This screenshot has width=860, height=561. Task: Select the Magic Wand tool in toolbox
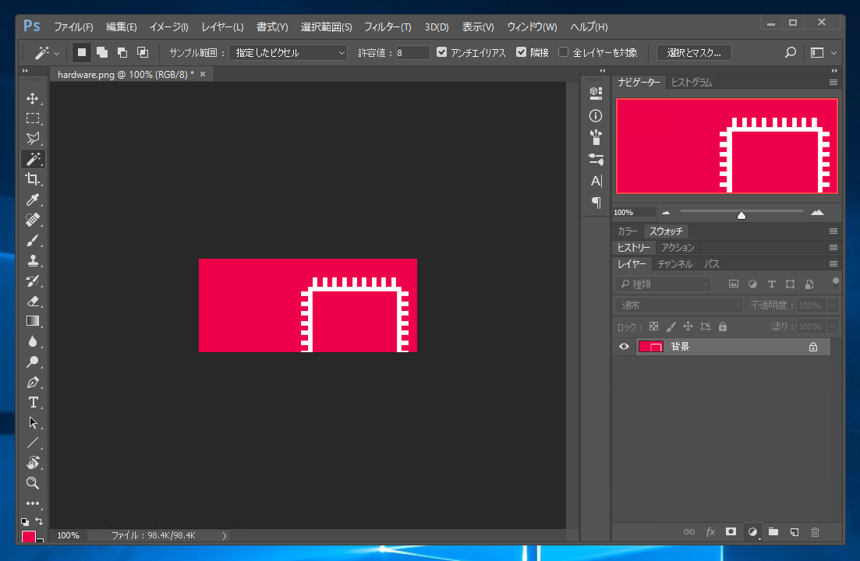point(32,159)
